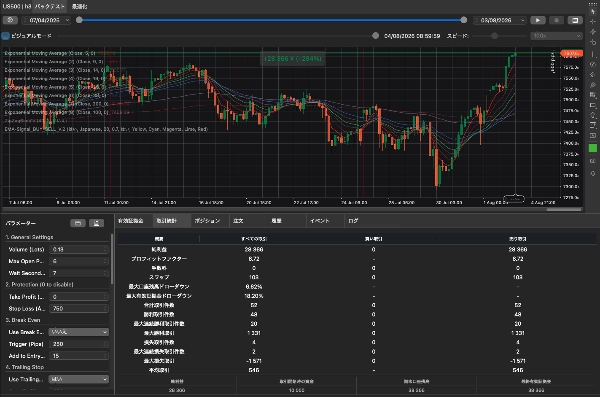Click the 04/08/2025 visual mode timestamp
Viewport: 600px width, 397px height.
pyautogui.click(x=412, y=36)
